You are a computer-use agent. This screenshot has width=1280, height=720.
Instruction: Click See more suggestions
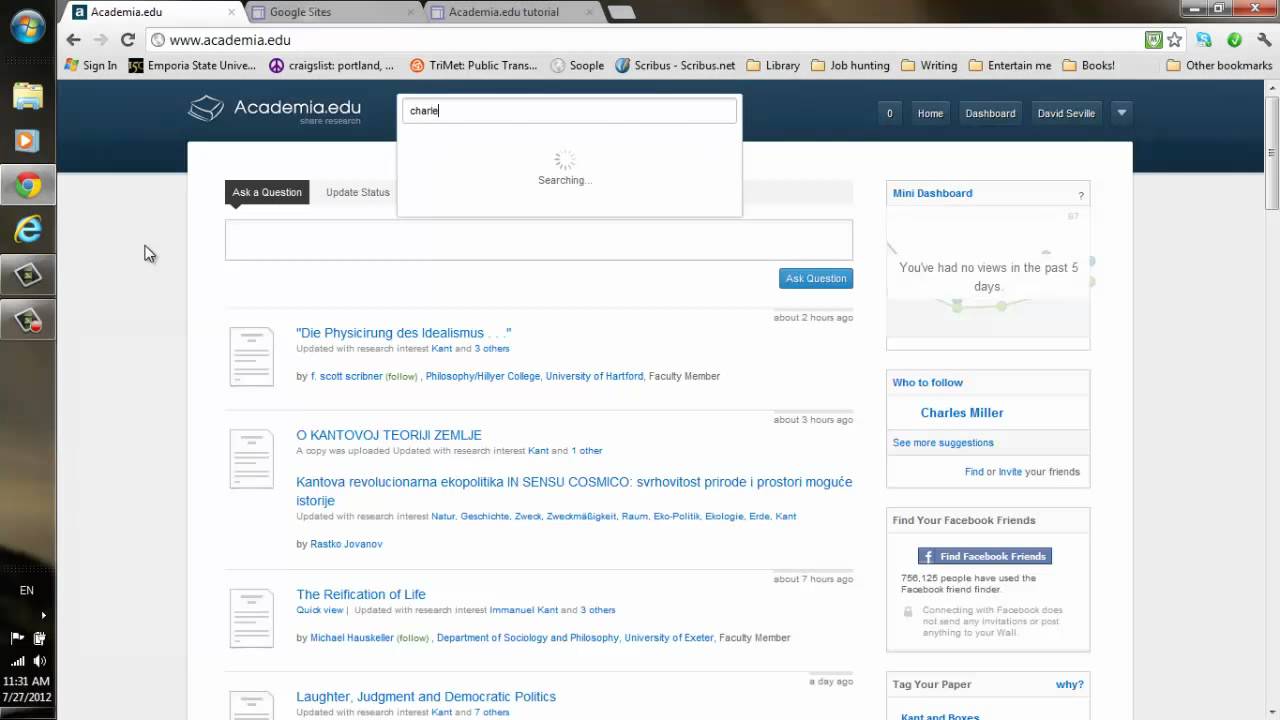[943, 442]
